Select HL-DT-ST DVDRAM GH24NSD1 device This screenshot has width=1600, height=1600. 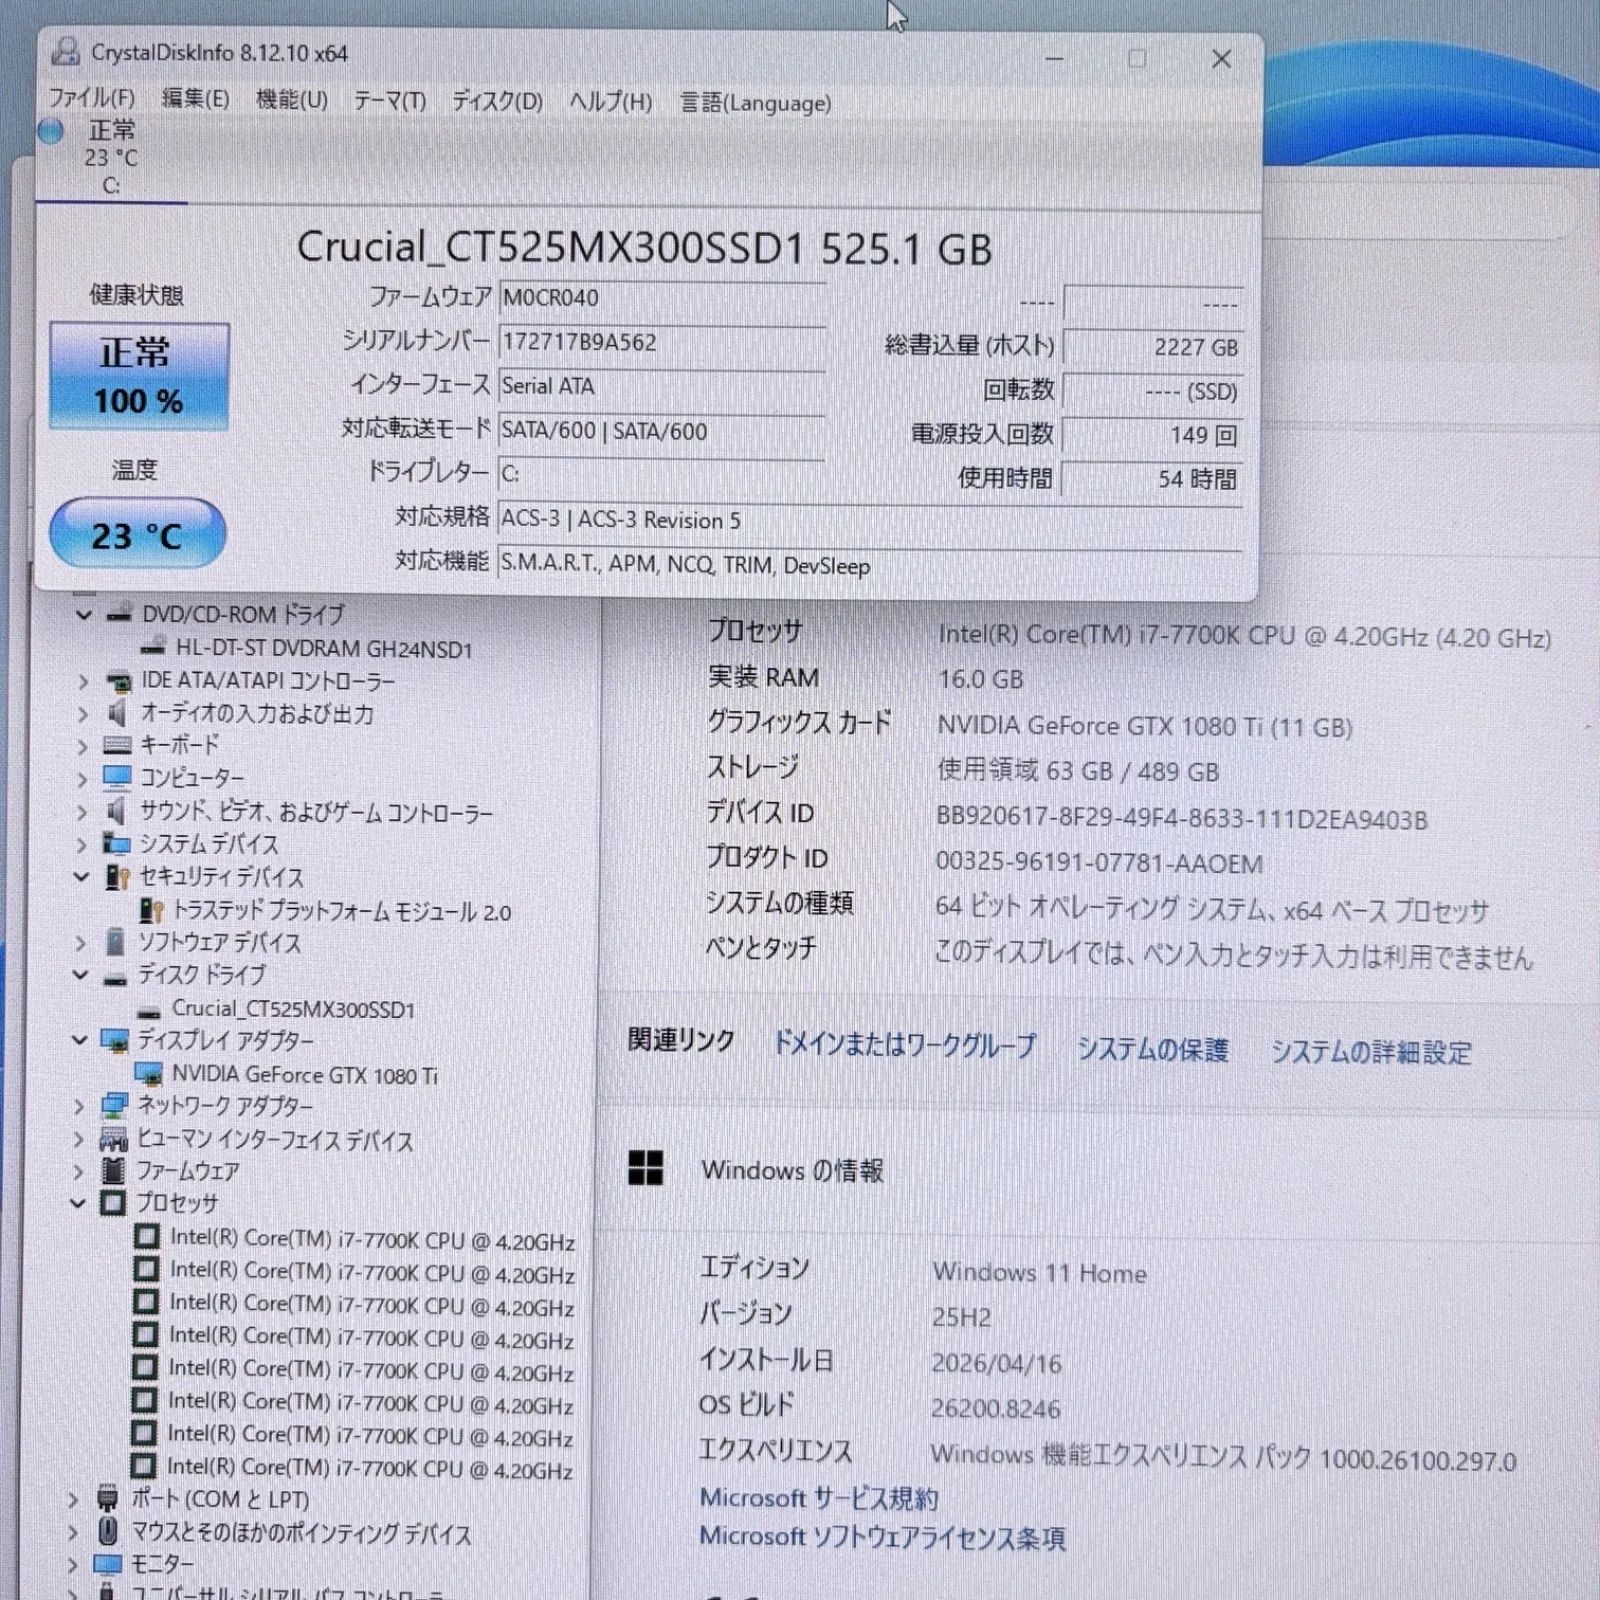click(x=323, y=649)
